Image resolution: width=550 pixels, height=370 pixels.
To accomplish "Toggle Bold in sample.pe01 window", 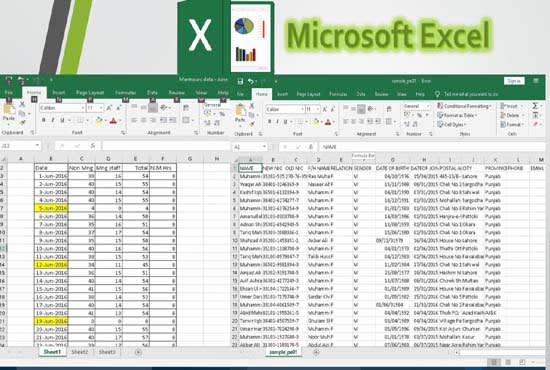I will pos(269,122).
